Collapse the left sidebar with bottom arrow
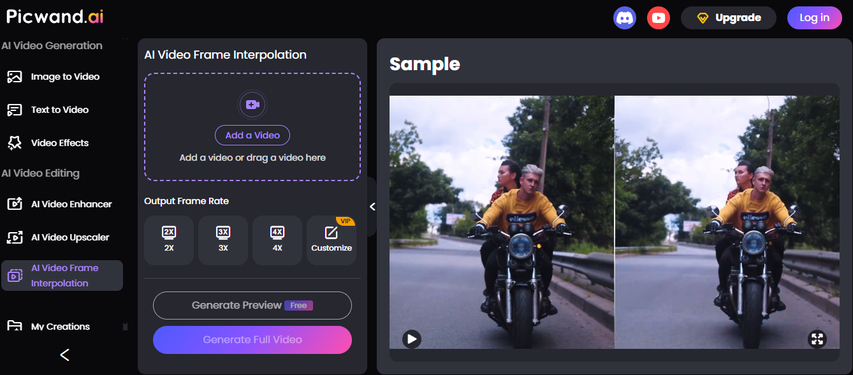 (x=64, y=355)
